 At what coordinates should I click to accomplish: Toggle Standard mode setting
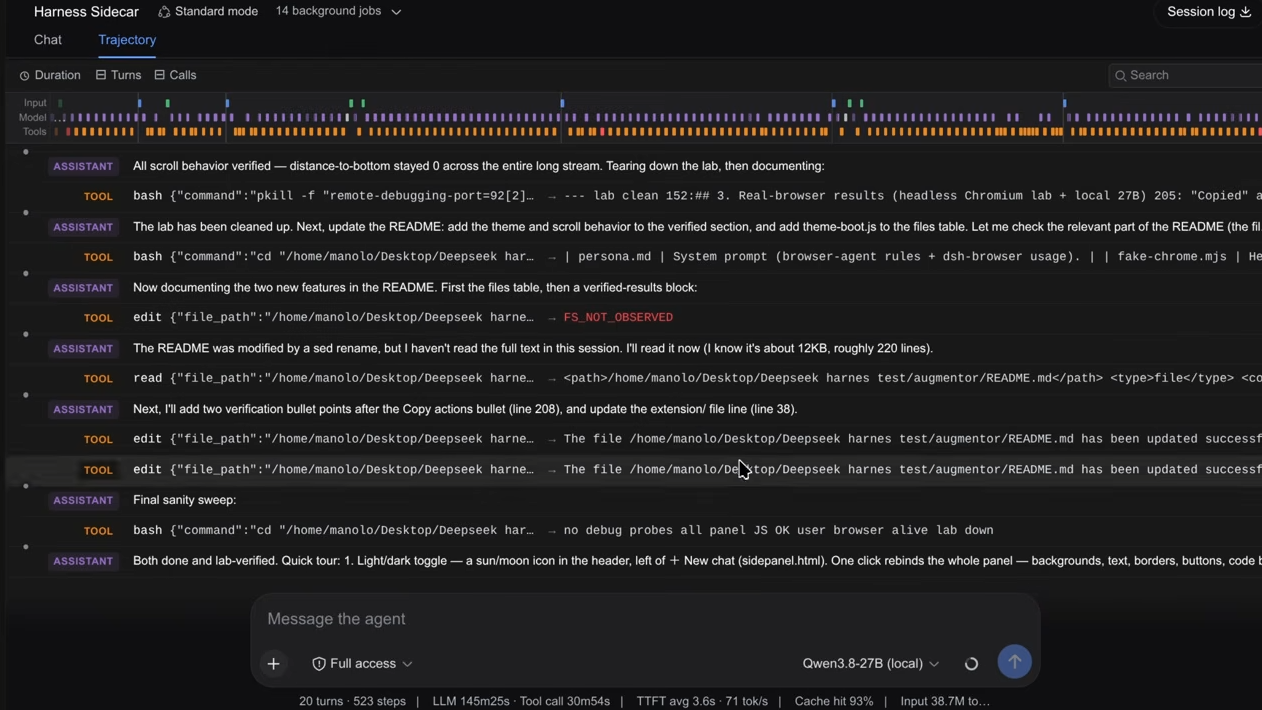tap(208, 11)
